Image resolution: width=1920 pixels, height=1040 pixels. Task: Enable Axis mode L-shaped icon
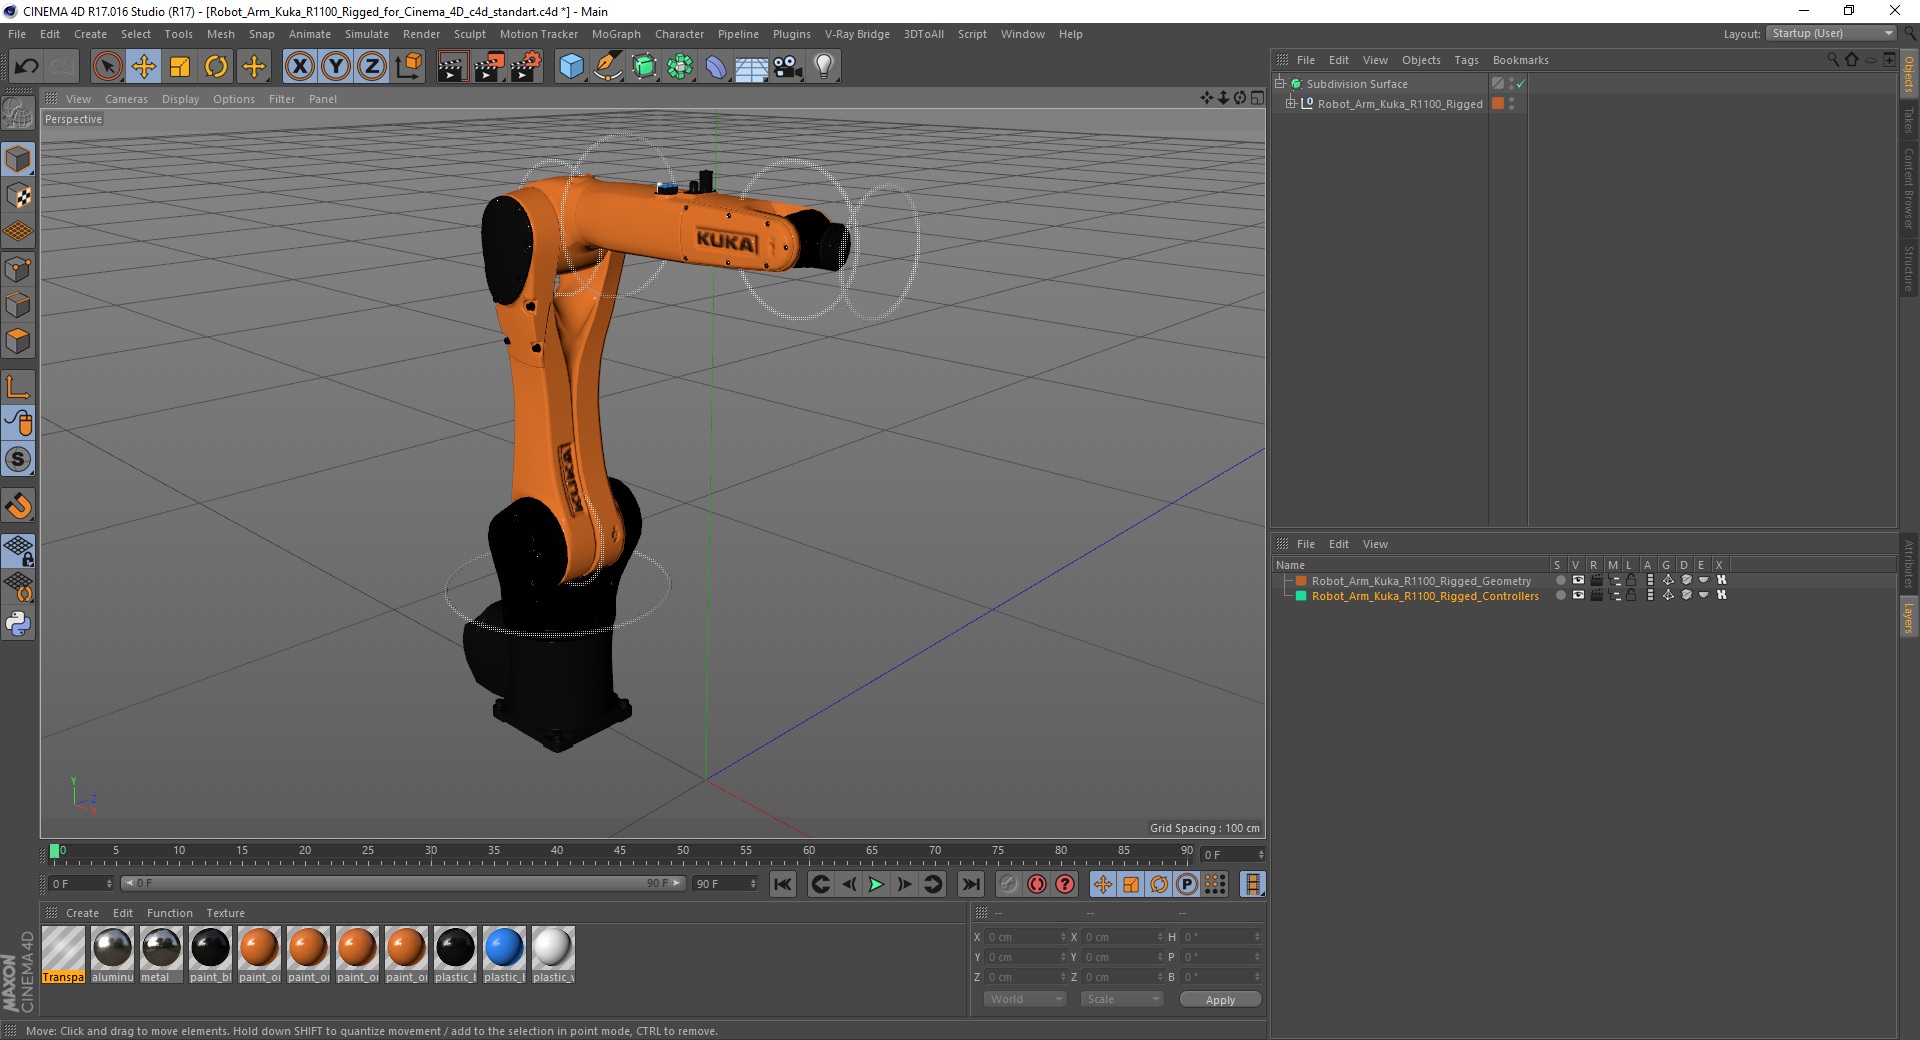18,387
